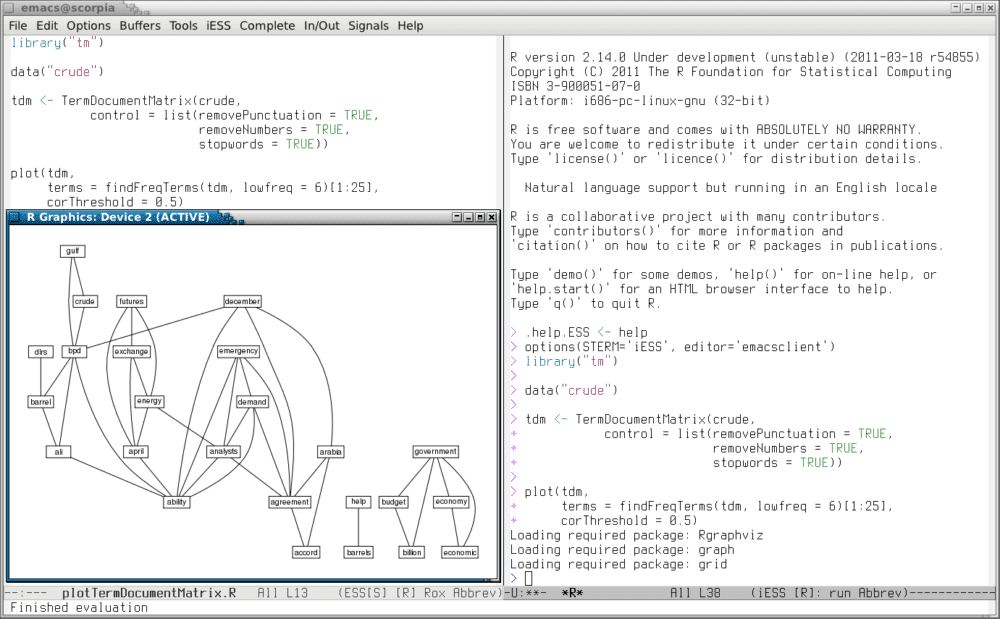Expand the iESS menu
The width and height of the screenshot is (1000, 619).
tap(219, 25)
